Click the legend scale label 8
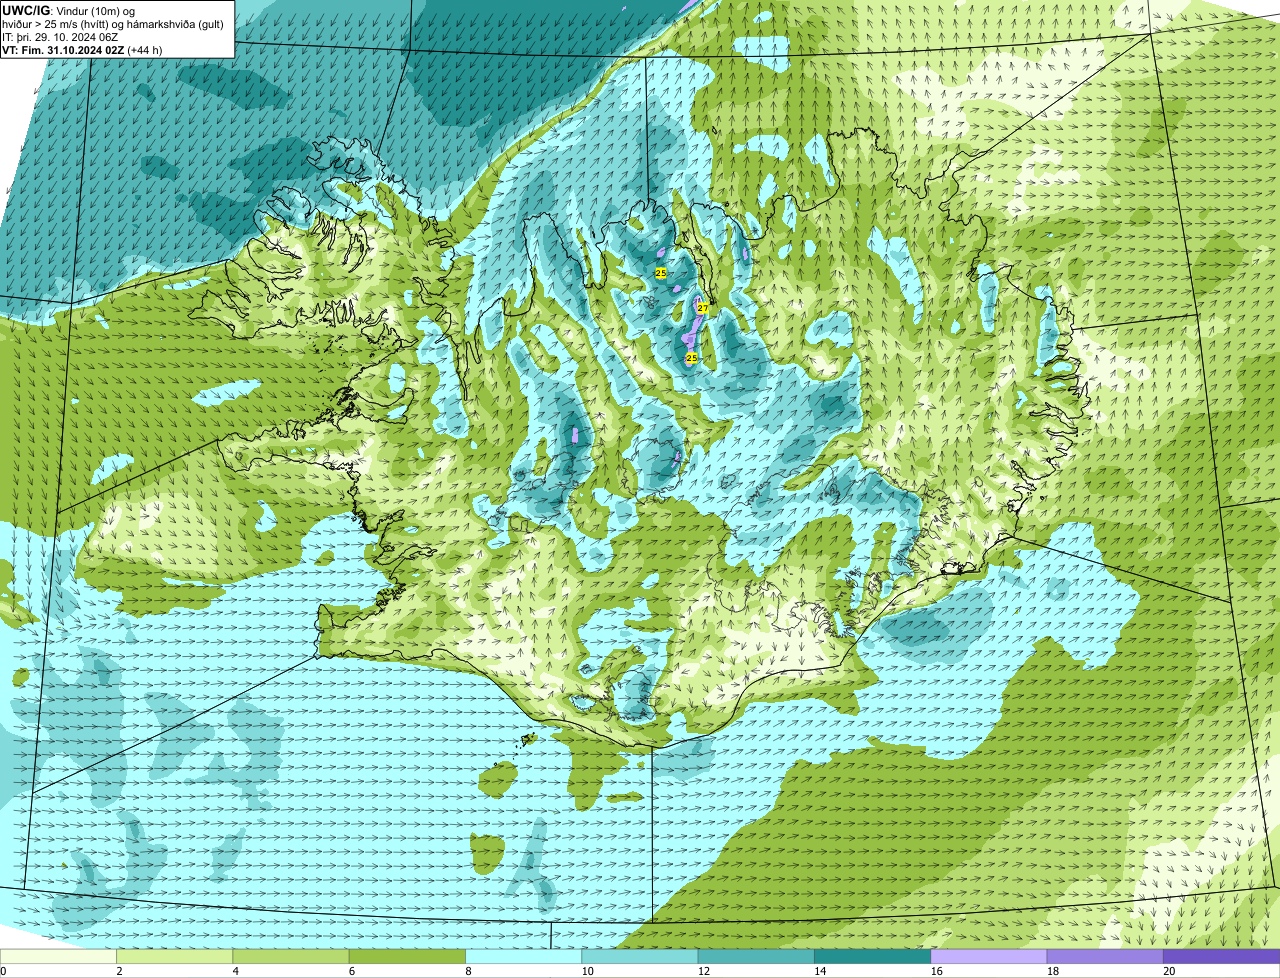The height and width of the screenshot is (978, 1280). click(x=468, y=971)
